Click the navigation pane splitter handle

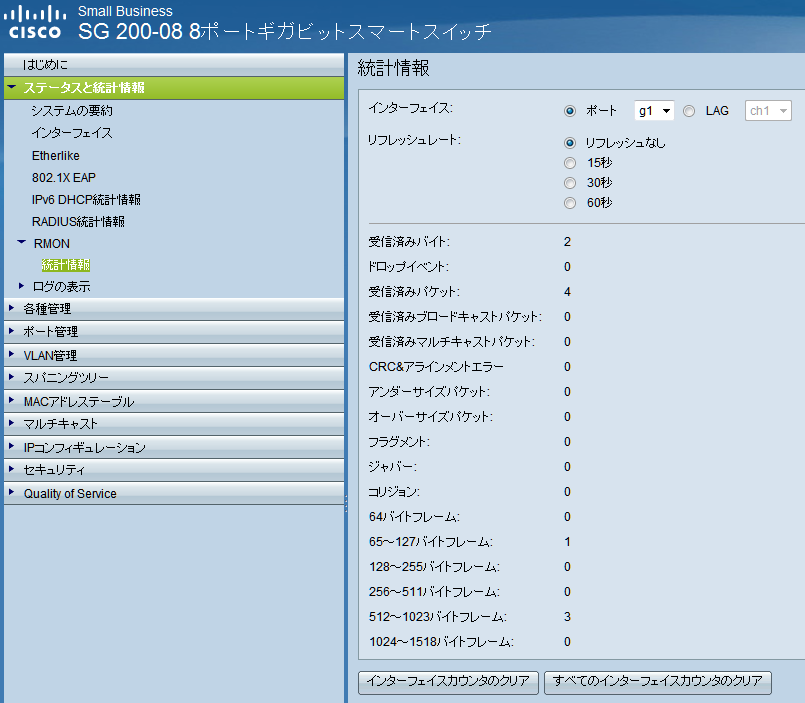click(x=346, y=503)
